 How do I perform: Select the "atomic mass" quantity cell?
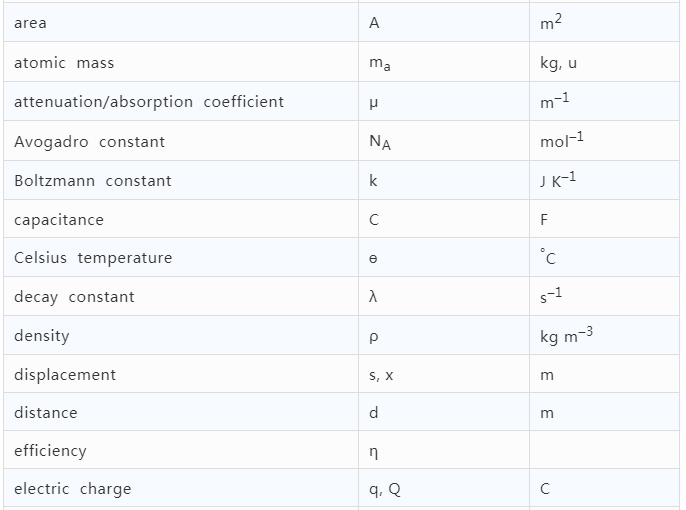pyautogui.click(x=64, y=63)
